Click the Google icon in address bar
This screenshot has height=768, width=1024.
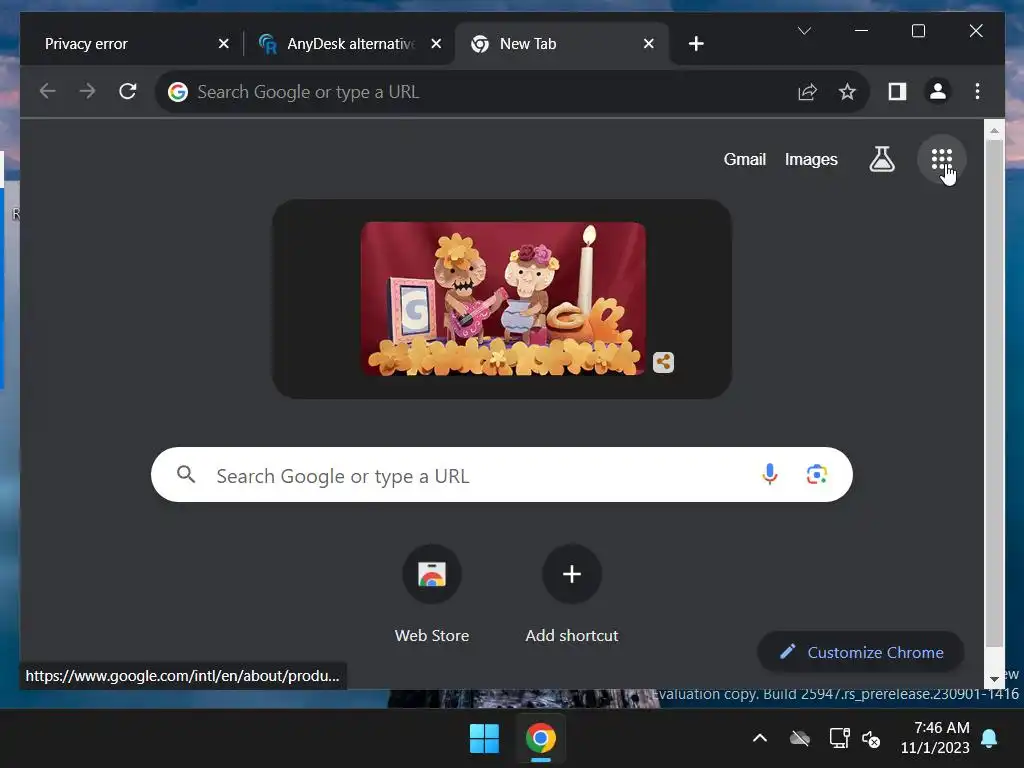178,91
